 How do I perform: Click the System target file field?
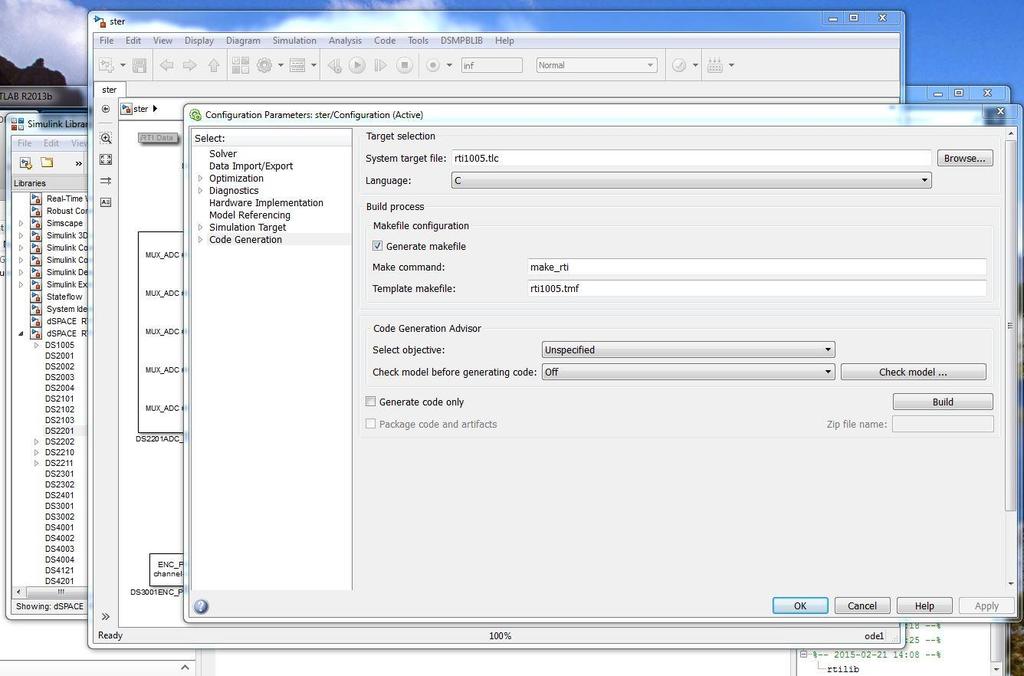[x=691, y=158]
